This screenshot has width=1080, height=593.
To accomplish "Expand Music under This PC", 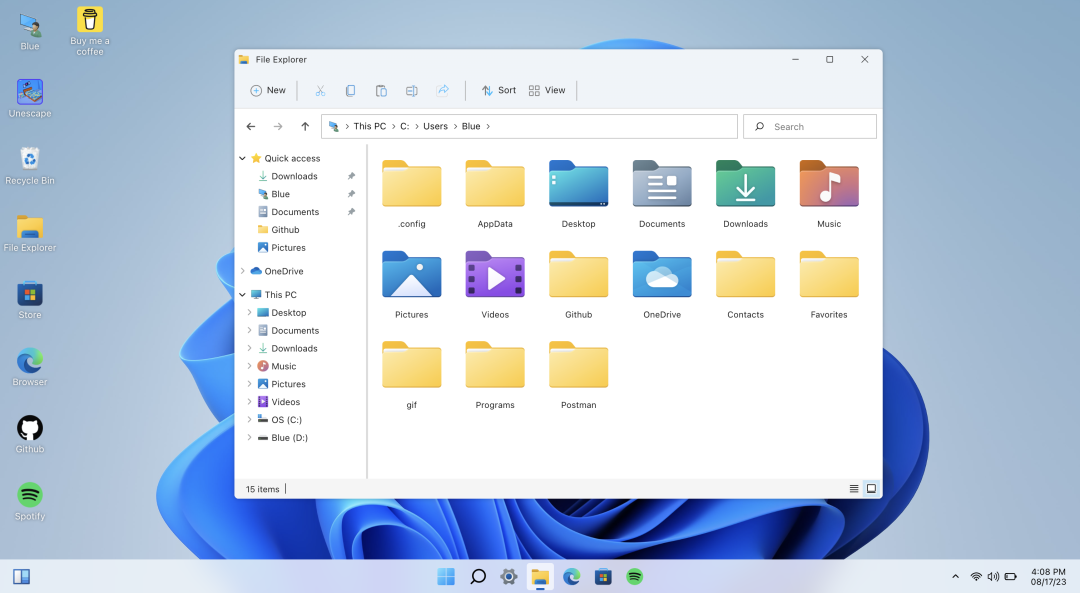I will pyautogui.click(x=249, y=366).
